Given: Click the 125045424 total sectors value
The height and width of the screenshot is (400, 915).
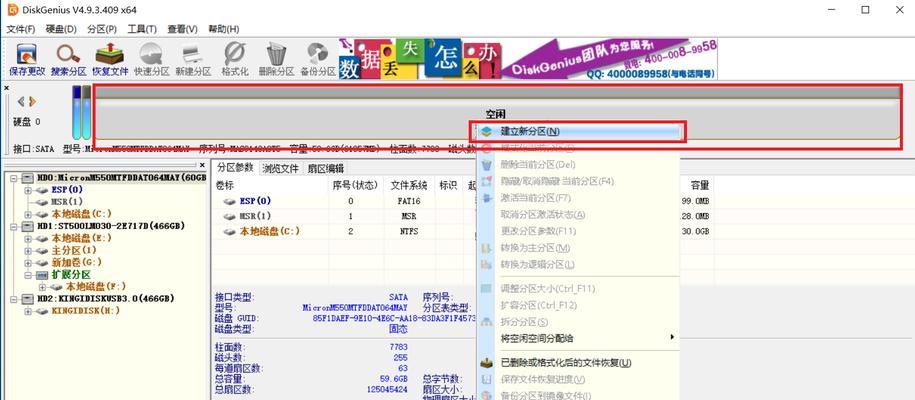Looking at the screenshot, I should pyautogui.click(x=387, y=389).
